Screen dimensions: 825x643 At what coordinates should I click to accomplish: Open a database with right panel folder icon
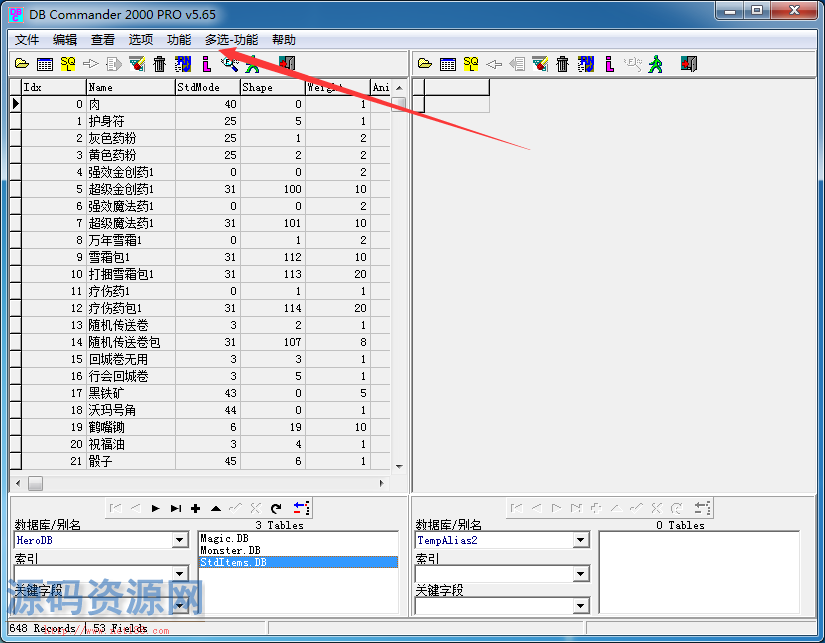(x=425, y=64)
